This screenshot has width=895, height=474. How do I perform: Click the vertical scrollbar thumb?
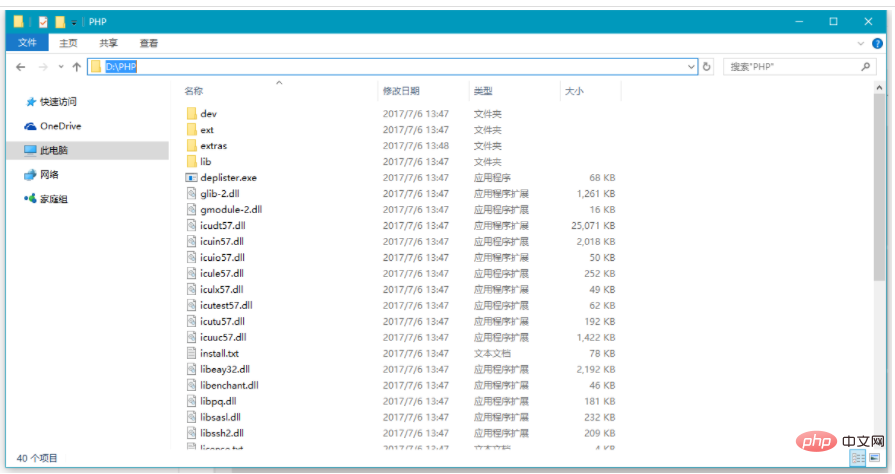879,188
